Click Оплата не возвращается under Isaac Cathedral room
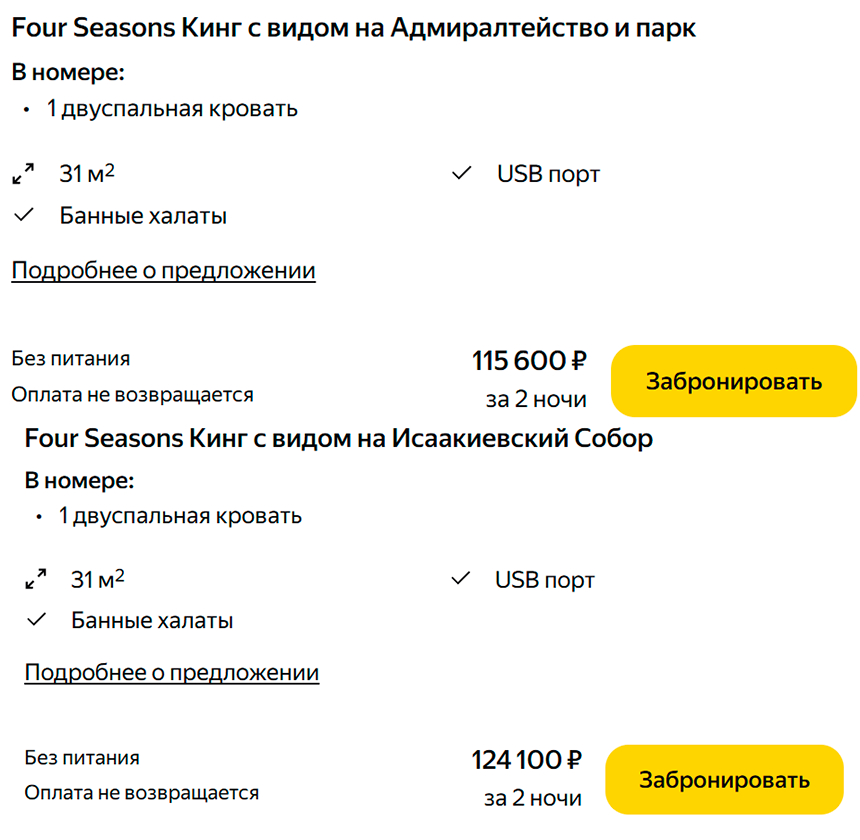860x840 pixels. coord(141,793)
